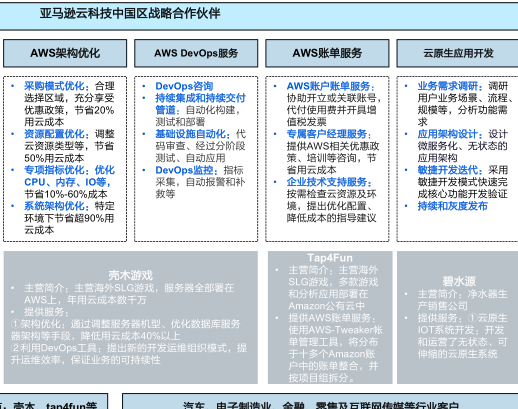Click the bottom box listing 汽车、电子制造业、金融 customers
Viewport: 518px width, 409px height.
click(320, 402)
